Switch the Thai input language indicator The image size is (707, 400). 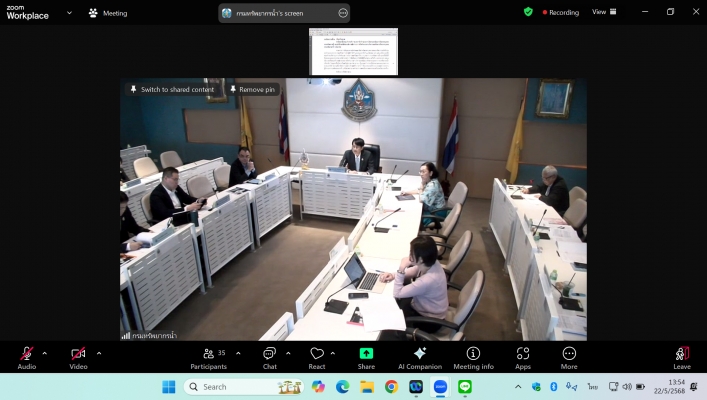pyautogui.click(x=592, y=387)
